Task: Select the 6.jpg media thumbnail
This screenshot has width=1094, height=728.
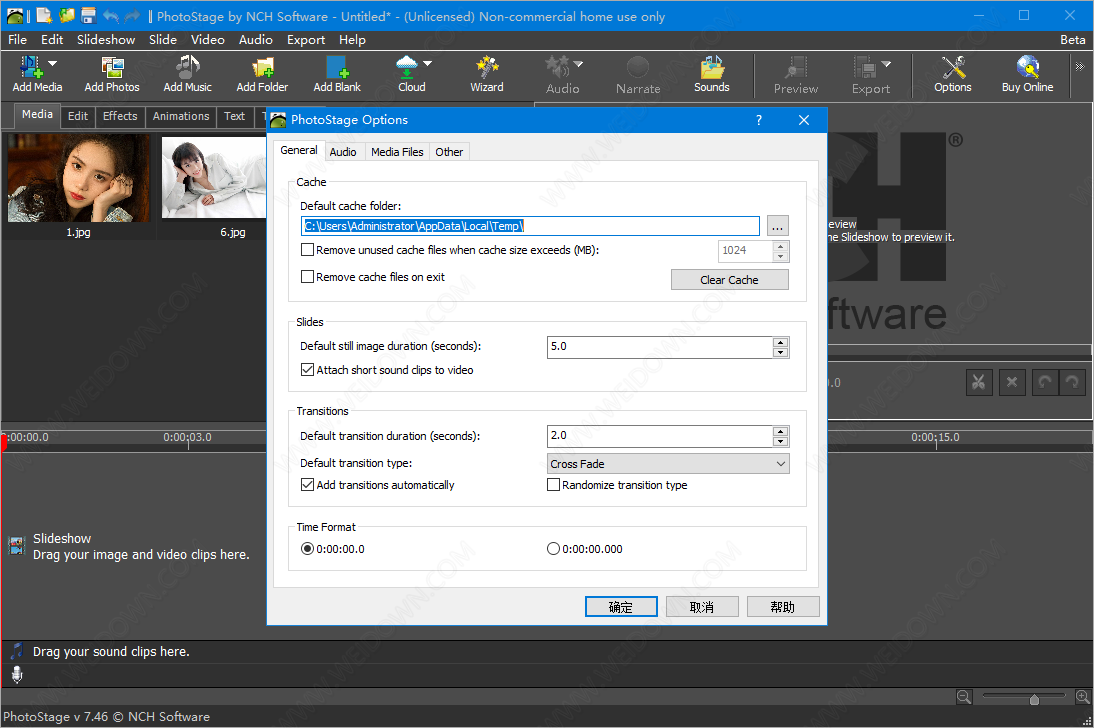Action: point(213,177)
